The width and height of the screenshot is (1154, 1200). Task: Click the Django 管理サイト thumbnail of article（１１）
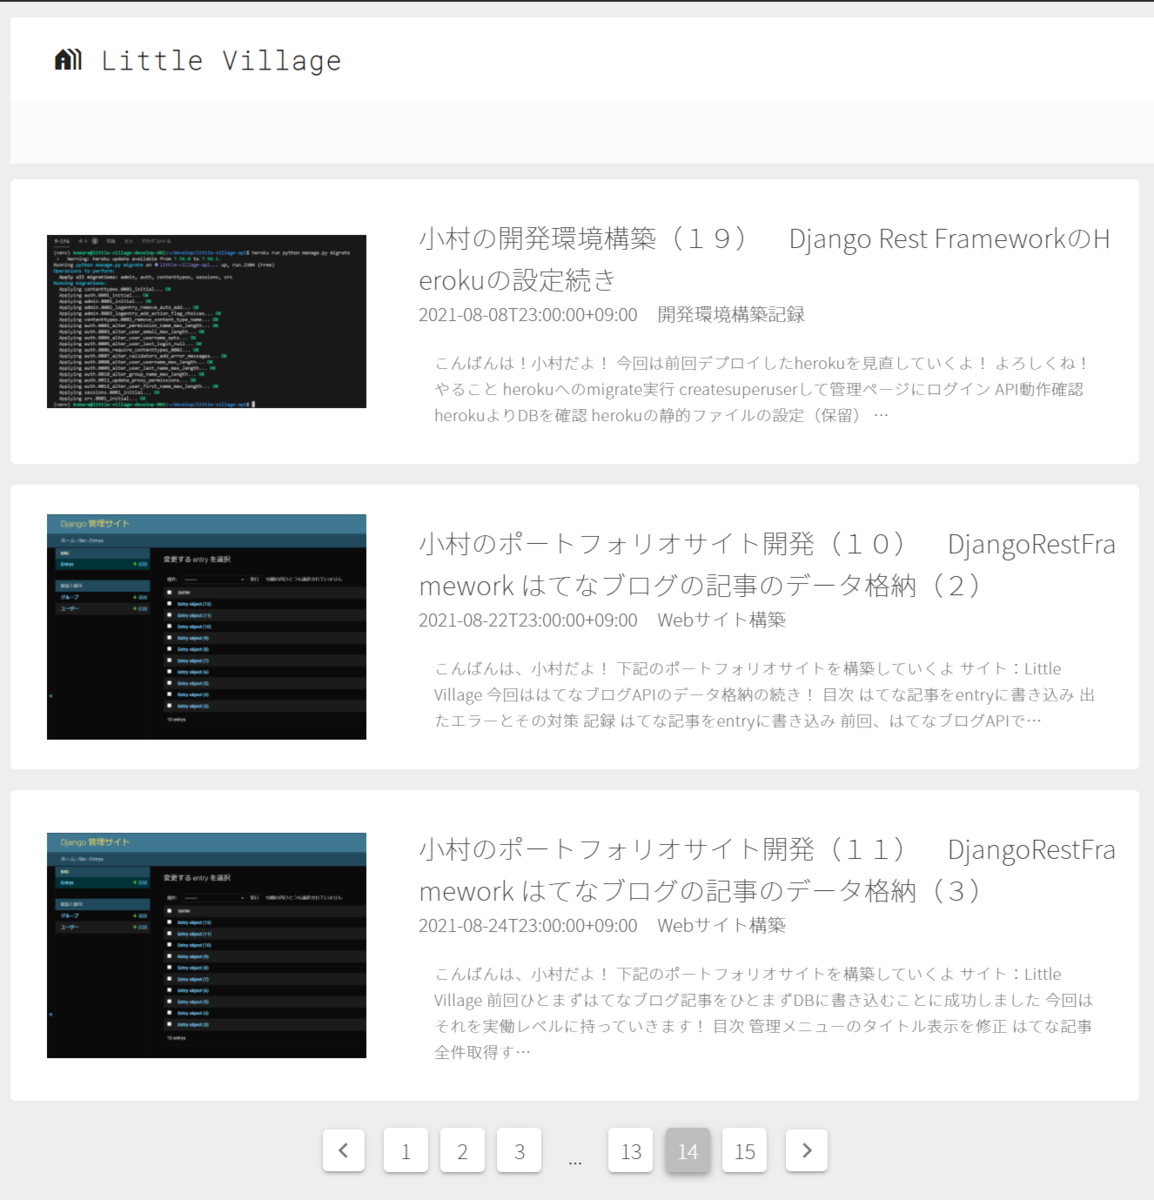pos(207,944)
